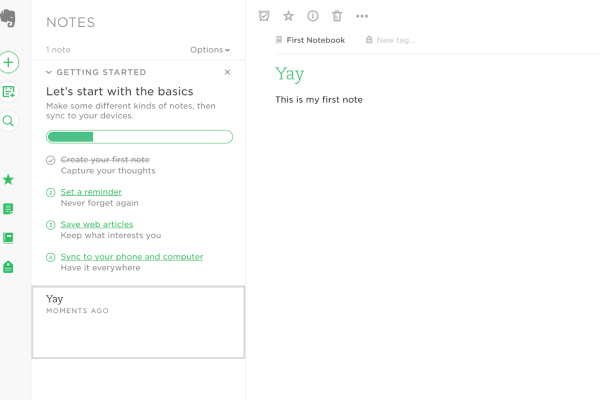Click the Never forget again subtitle
The width and height of the screenshot is (600, 400).
(99, 203)
